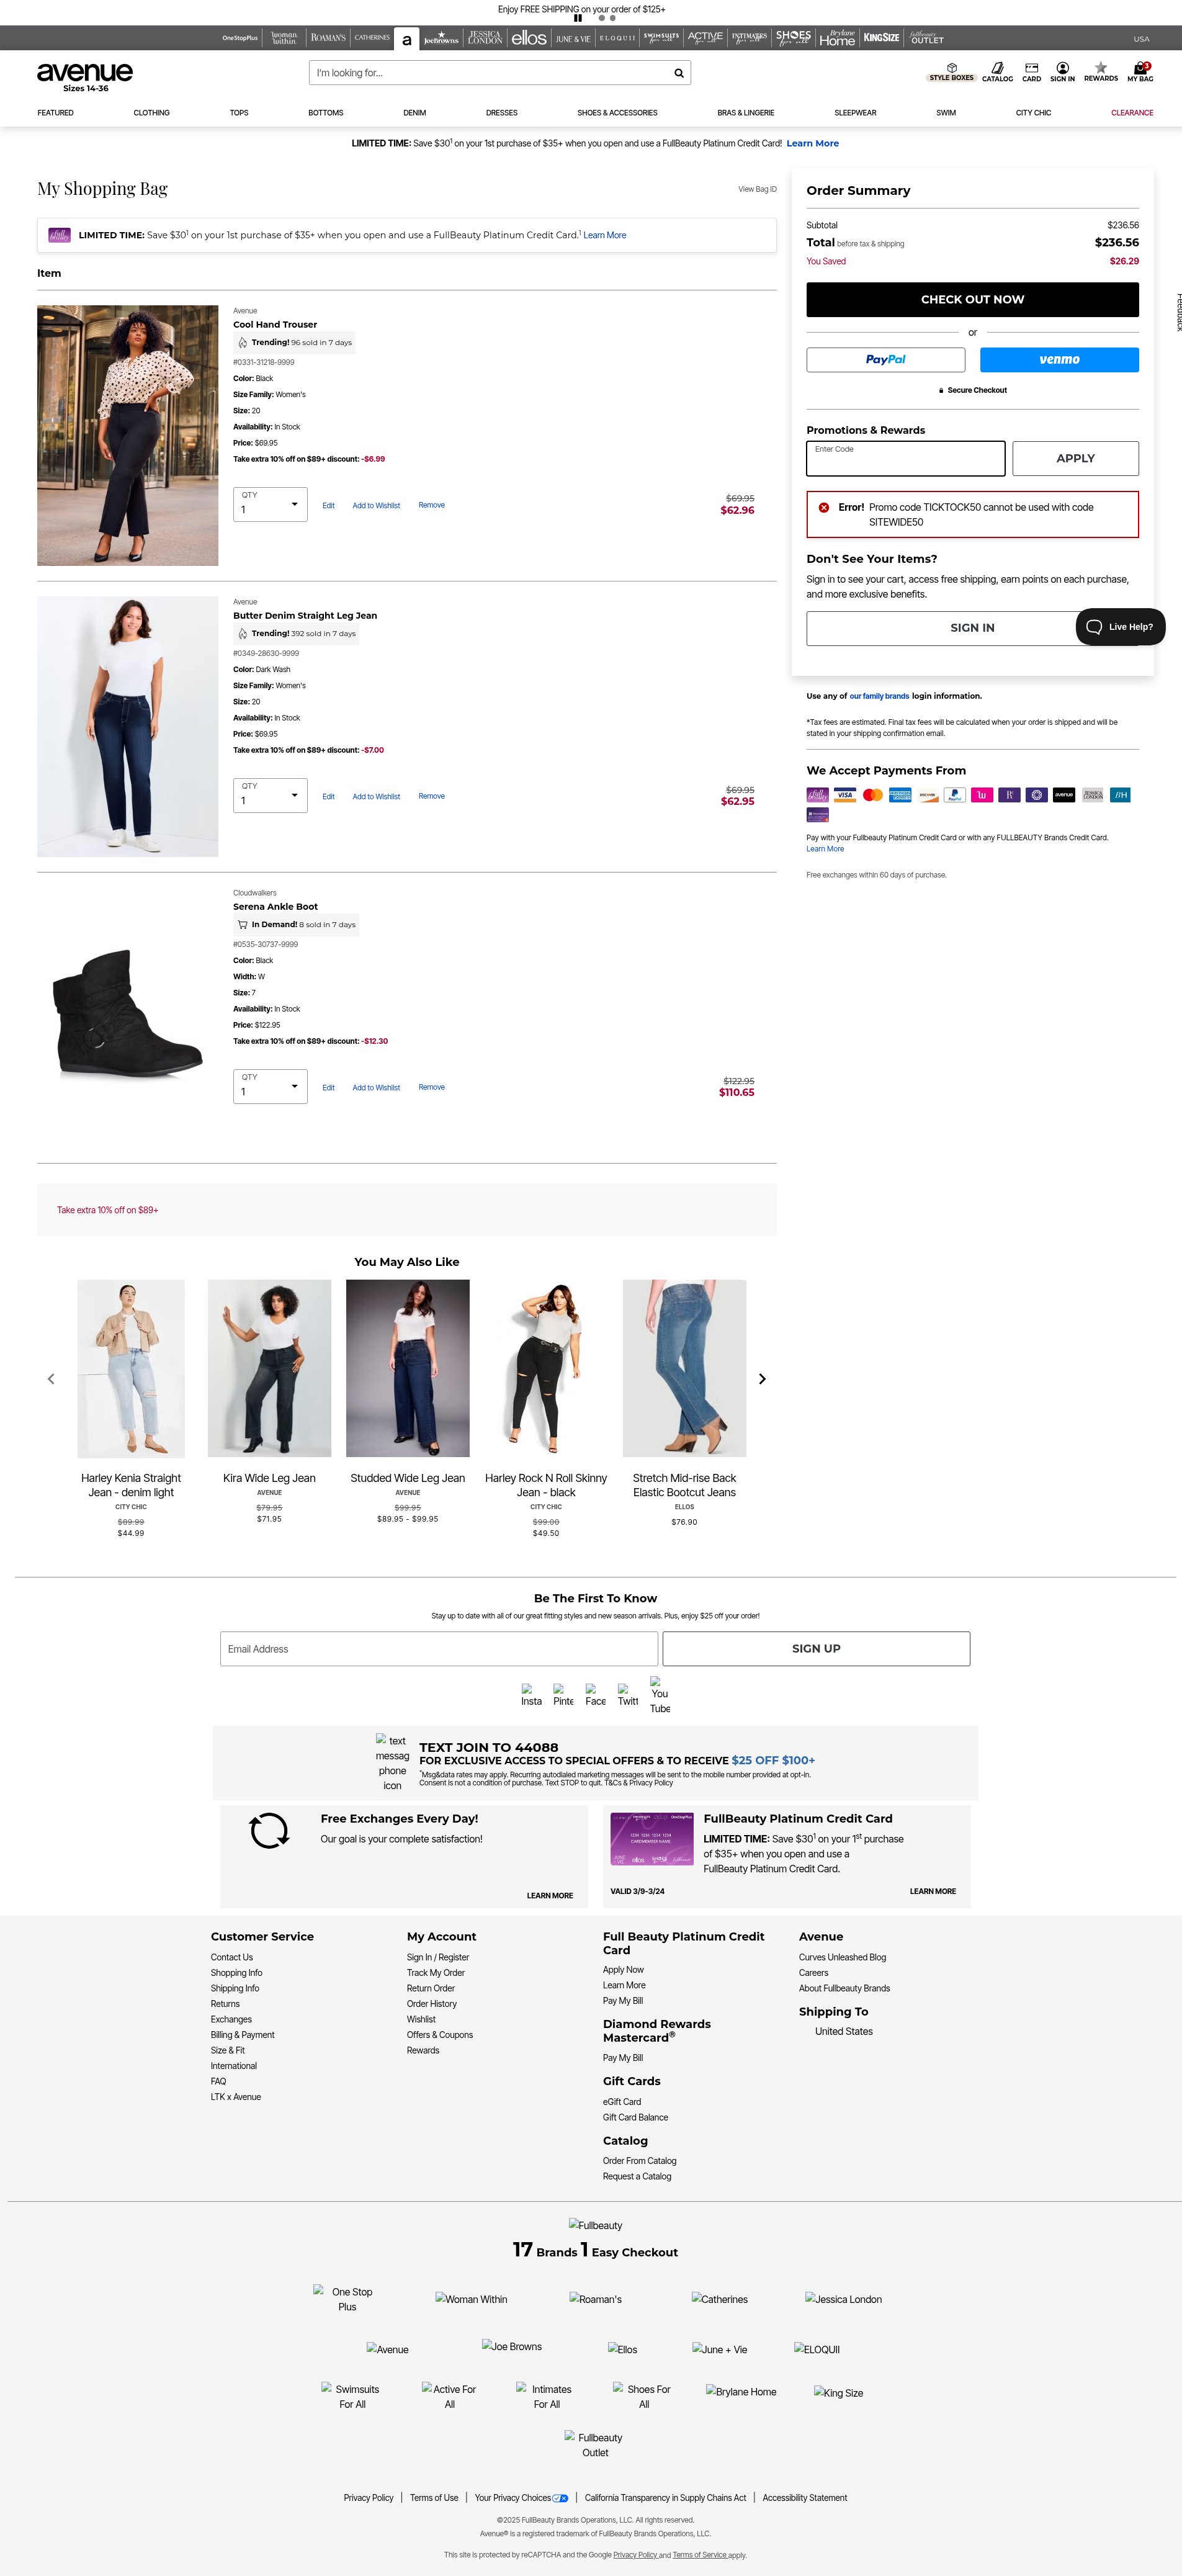1182x2576 pixels.
Task: Open quantity dropdown for Cool Hand Trouser
Action: (270, 504)
